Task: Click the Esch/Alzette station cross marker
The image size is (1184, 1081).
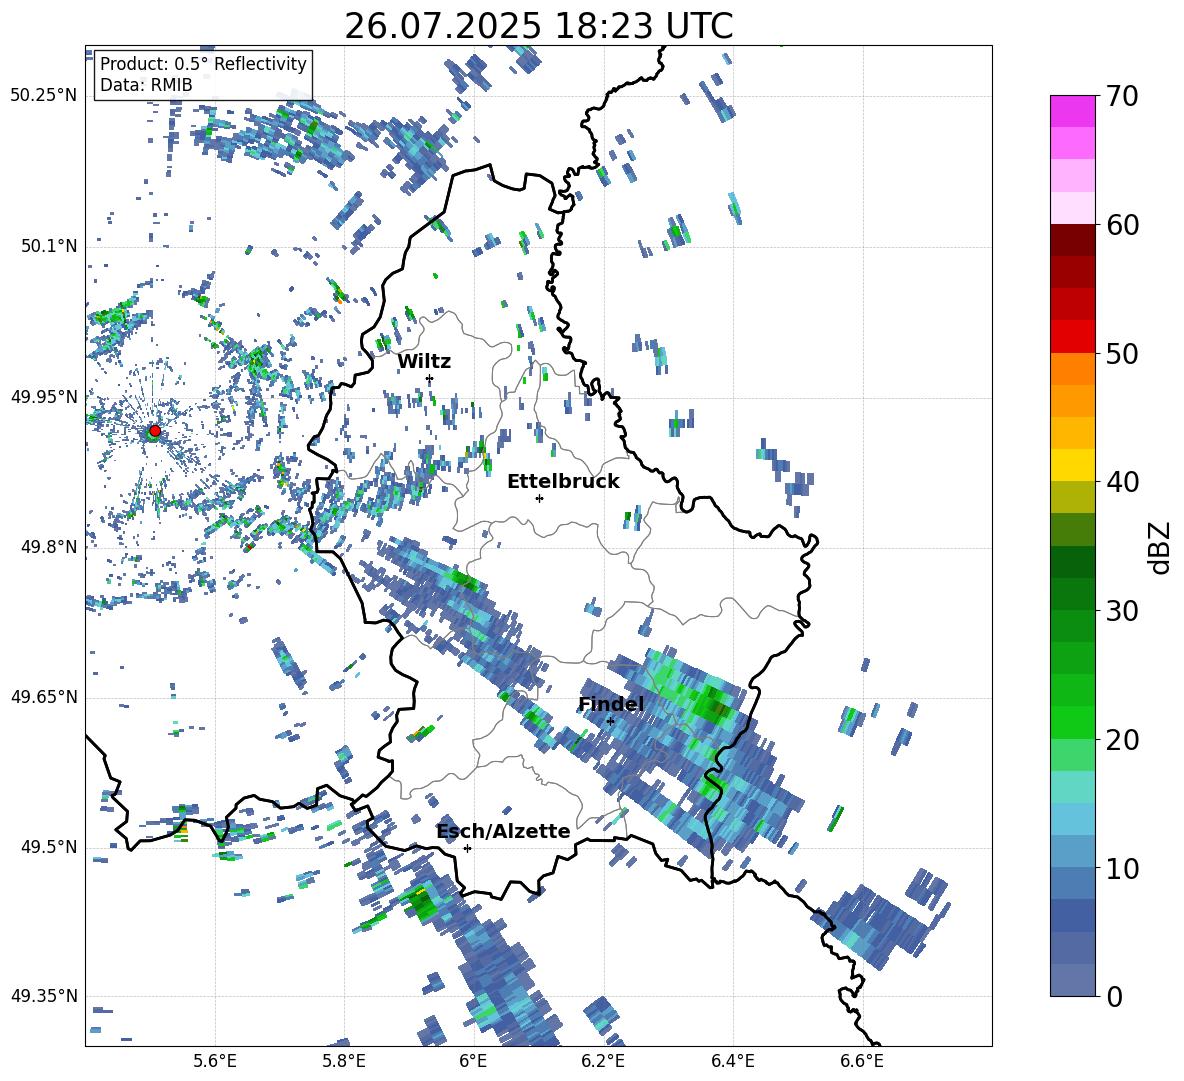Action: coord(467,848)
